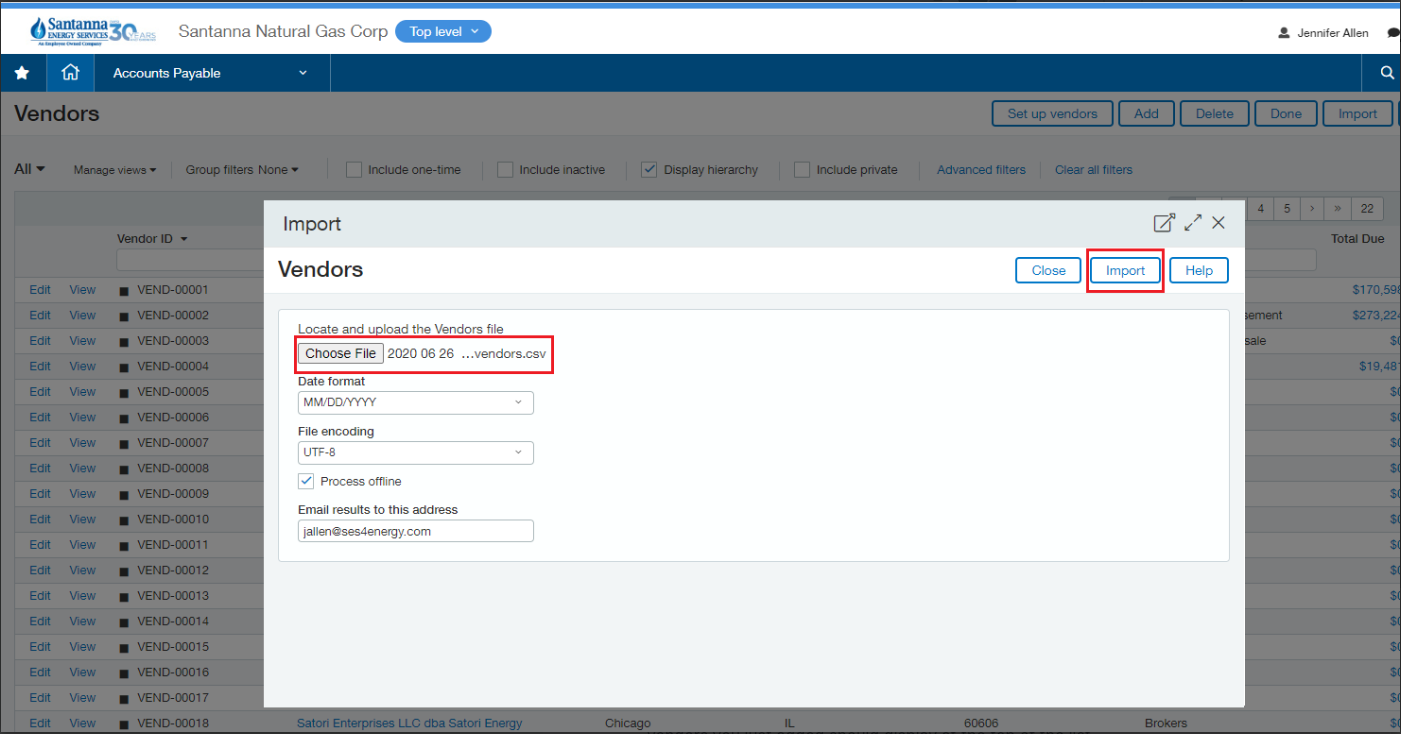
Task: Disable the Process offline checkbox
Action: coord(306,481)
